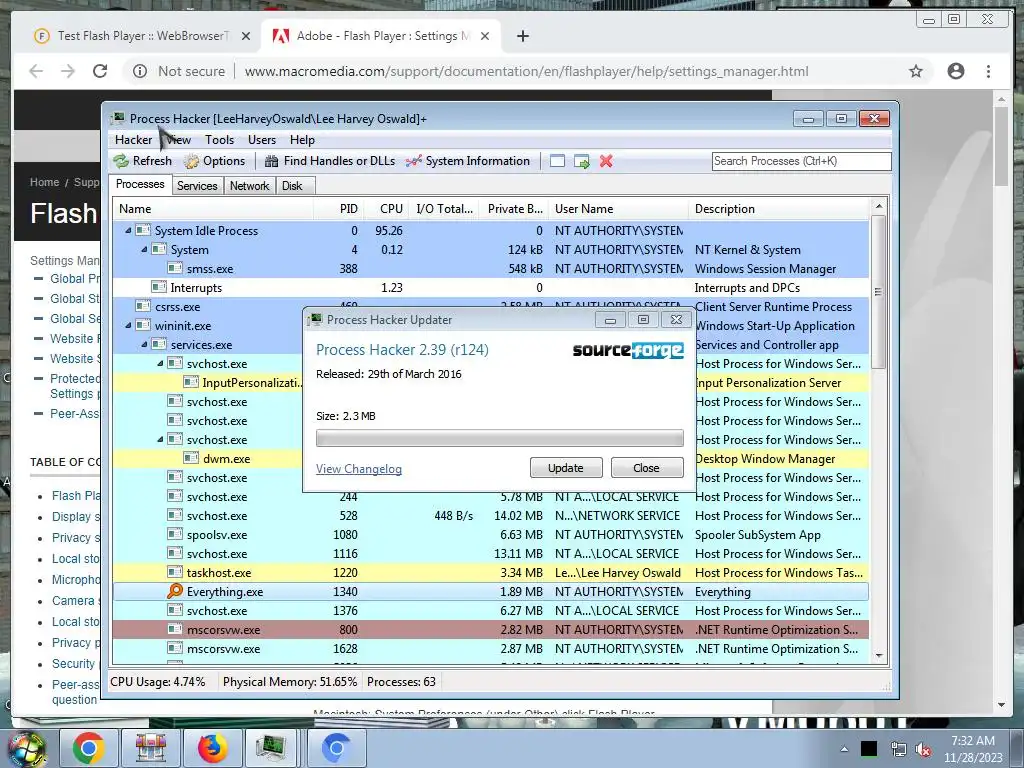Click Physical Memory 51.65% in status bar

[289, 681]
